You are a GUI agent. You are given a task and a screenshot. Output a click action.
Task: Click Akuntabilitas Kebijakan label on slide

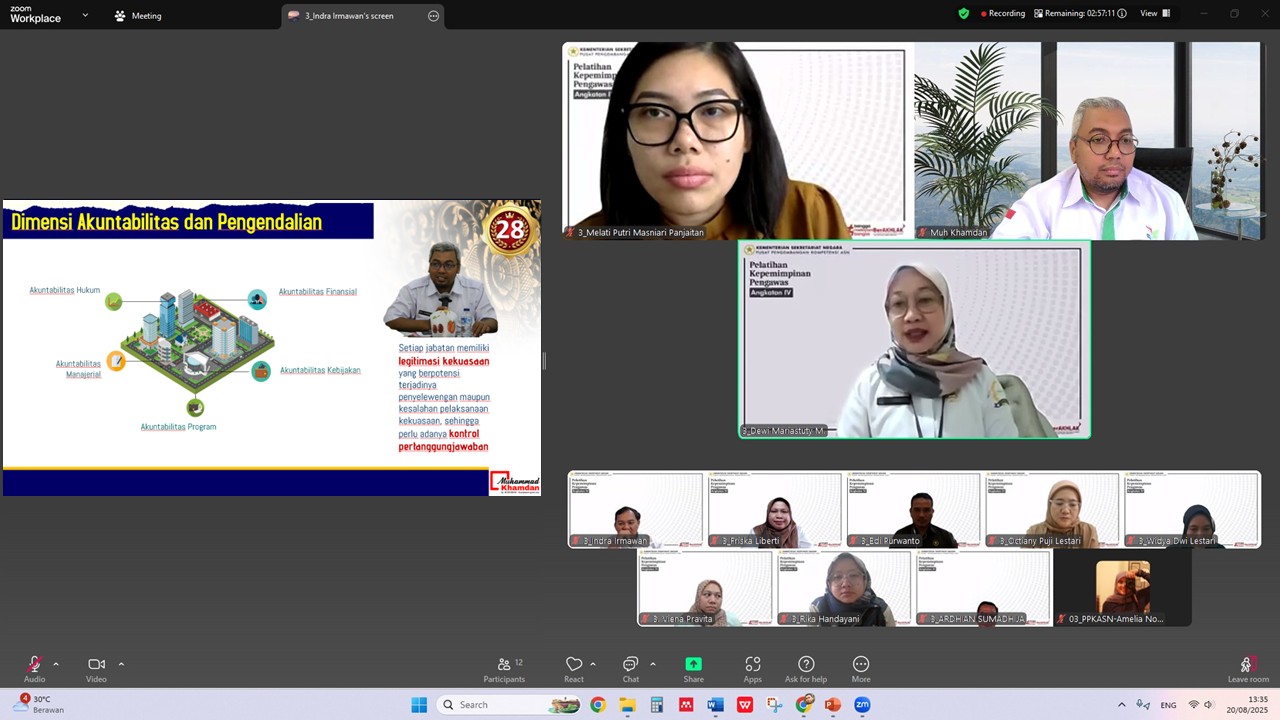pyautogui.click(x=320, y=370)
